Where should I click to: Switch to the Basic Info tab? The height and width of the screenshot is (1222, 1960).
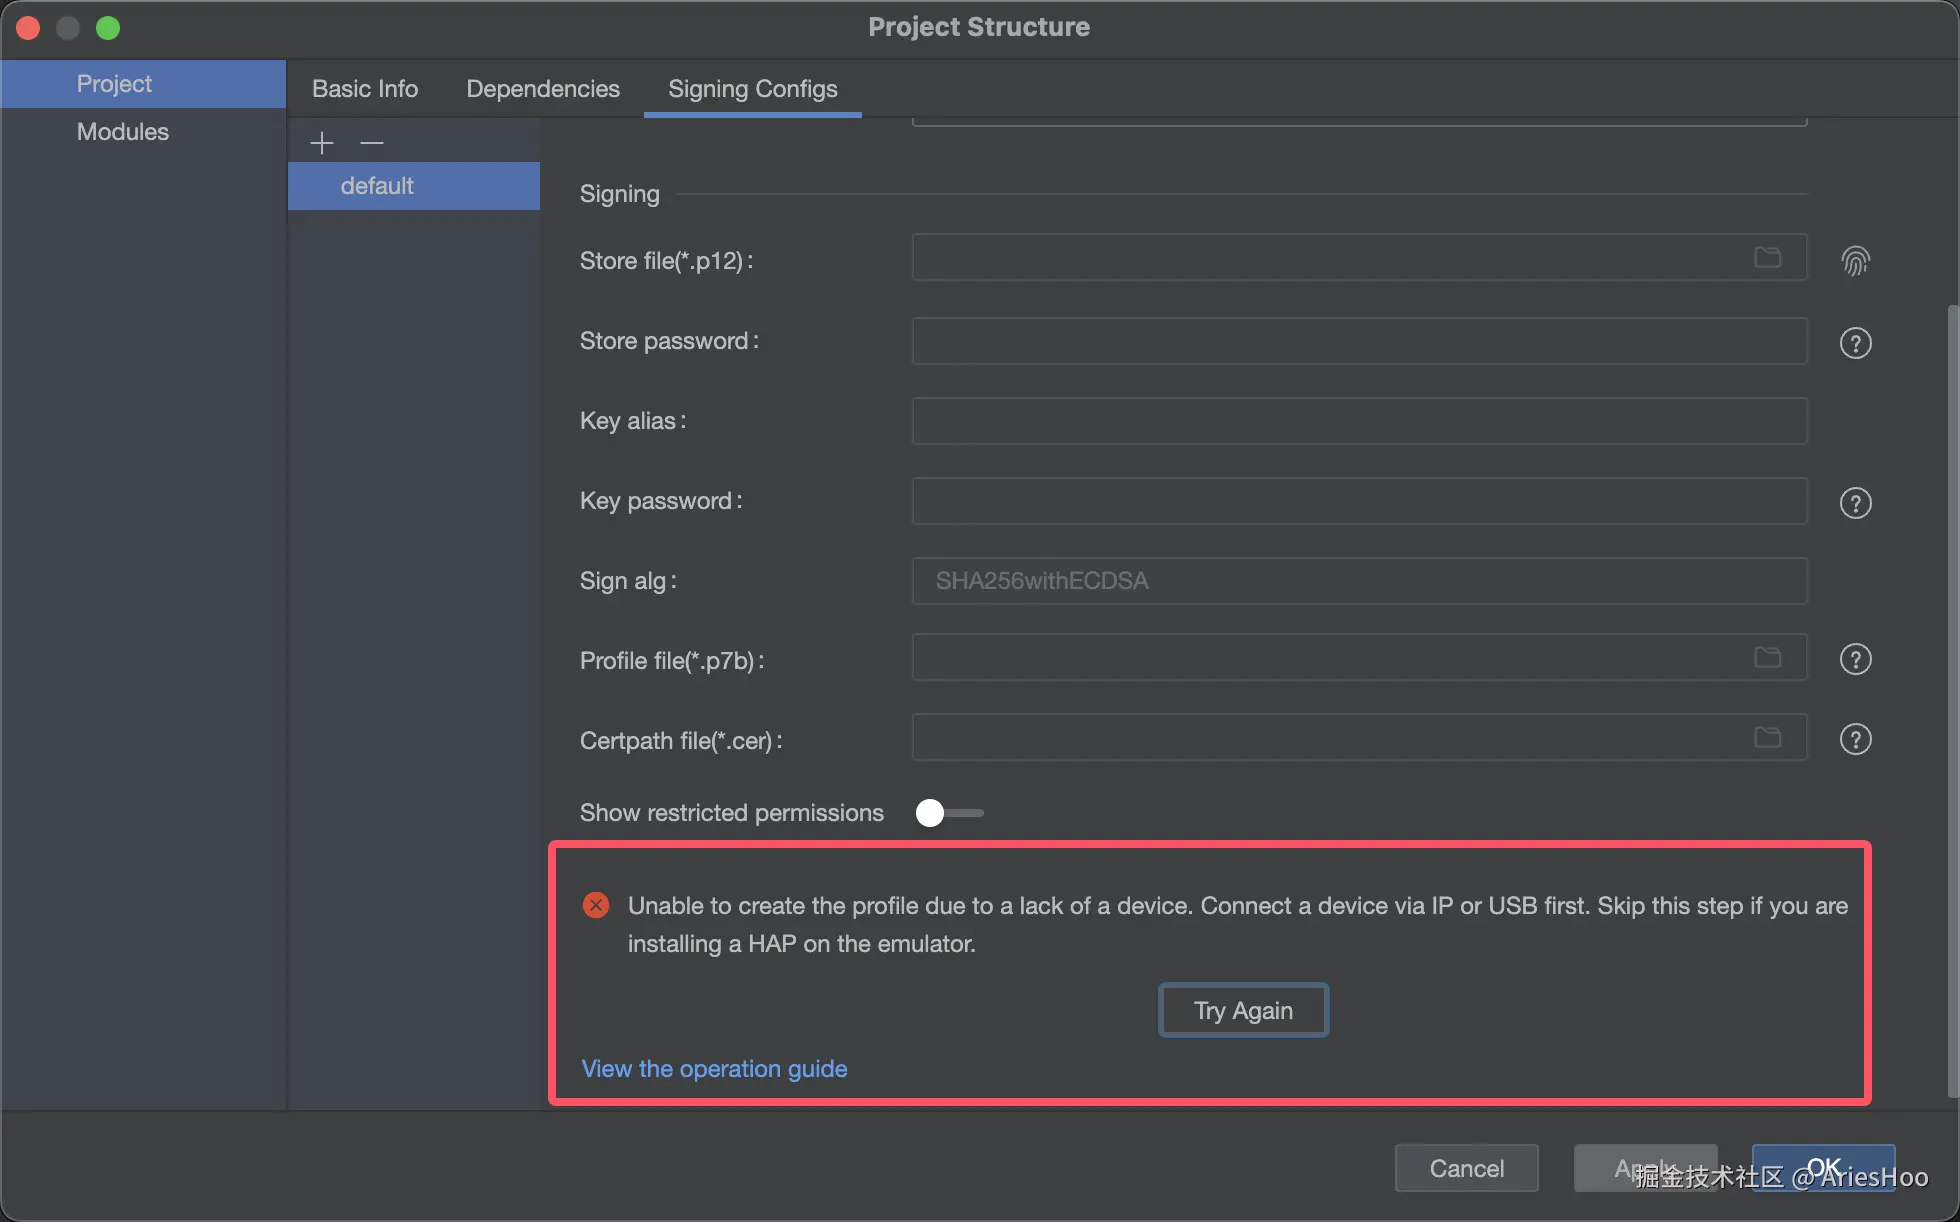[x=365, y=89]
